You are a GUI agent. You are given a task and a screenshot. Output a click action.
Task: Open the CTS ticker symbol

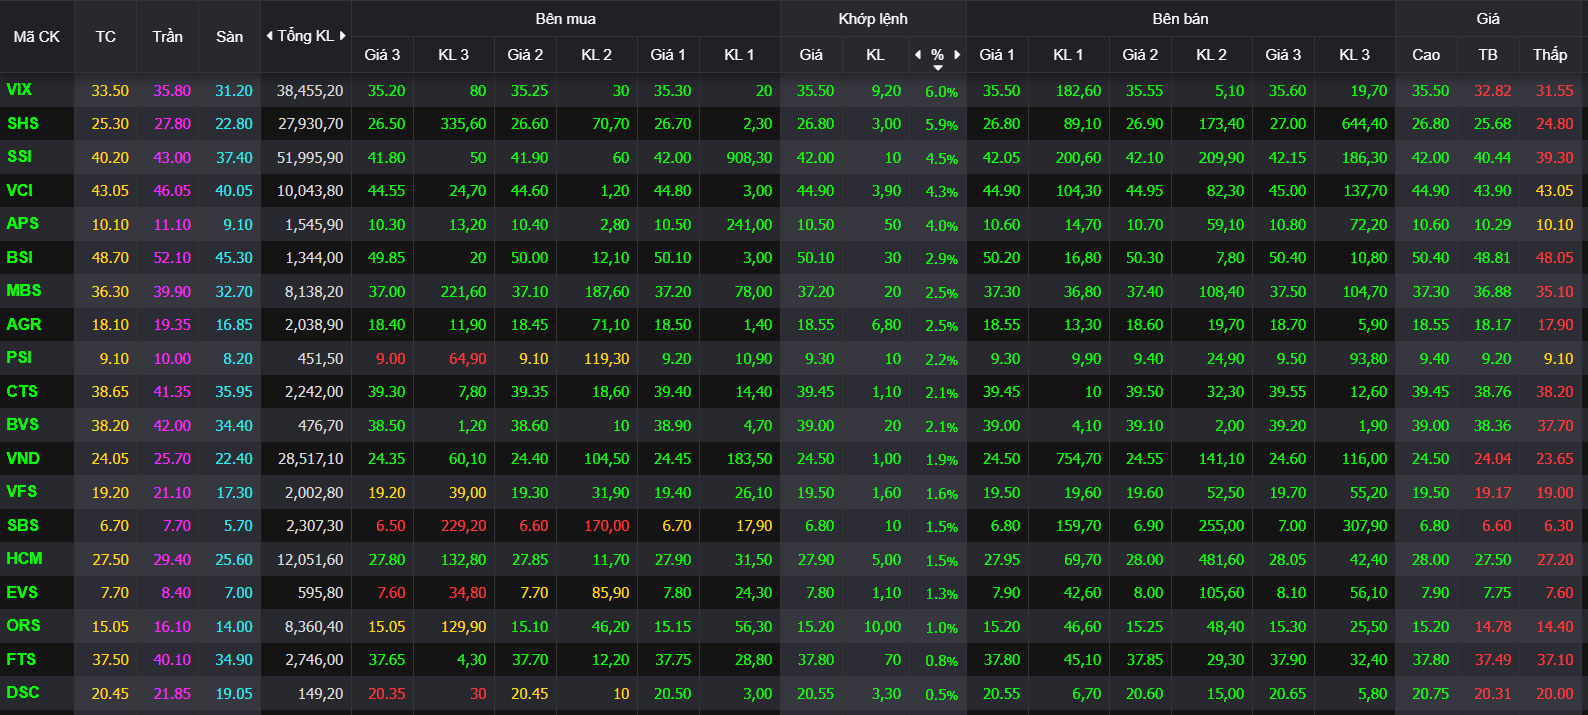tap(22, 391)
